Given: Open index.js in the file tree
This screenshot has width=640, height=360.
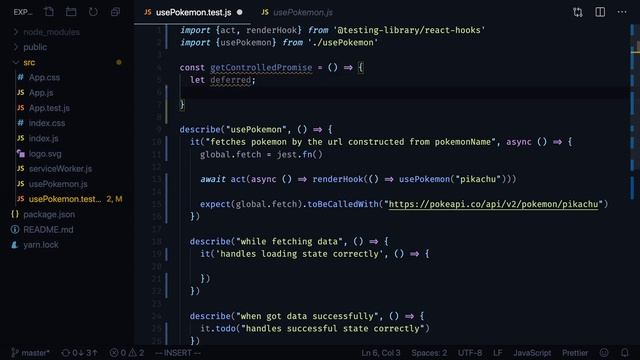Looking at the screenshot, I should tap(43, 138).
